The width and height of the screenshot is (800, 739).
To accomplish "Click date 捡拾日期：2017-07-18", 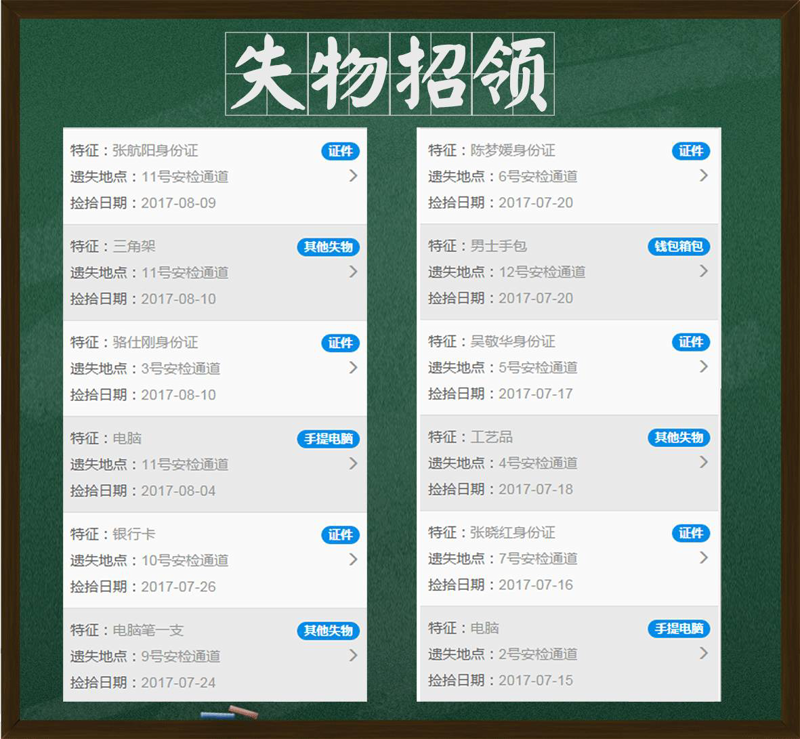I will point(501,489).
